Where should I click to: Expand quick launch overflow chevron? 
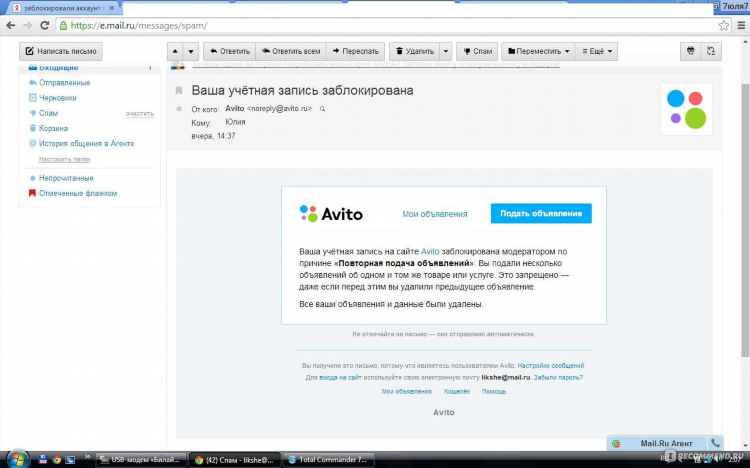click(87, 457)
